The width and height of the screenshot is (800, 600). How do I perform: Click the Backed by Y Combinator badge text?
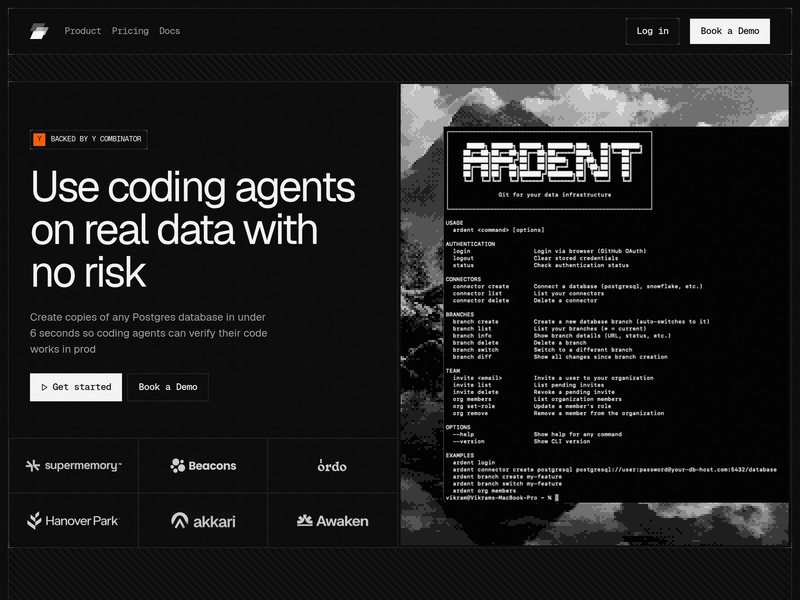[x=96, y=139]
